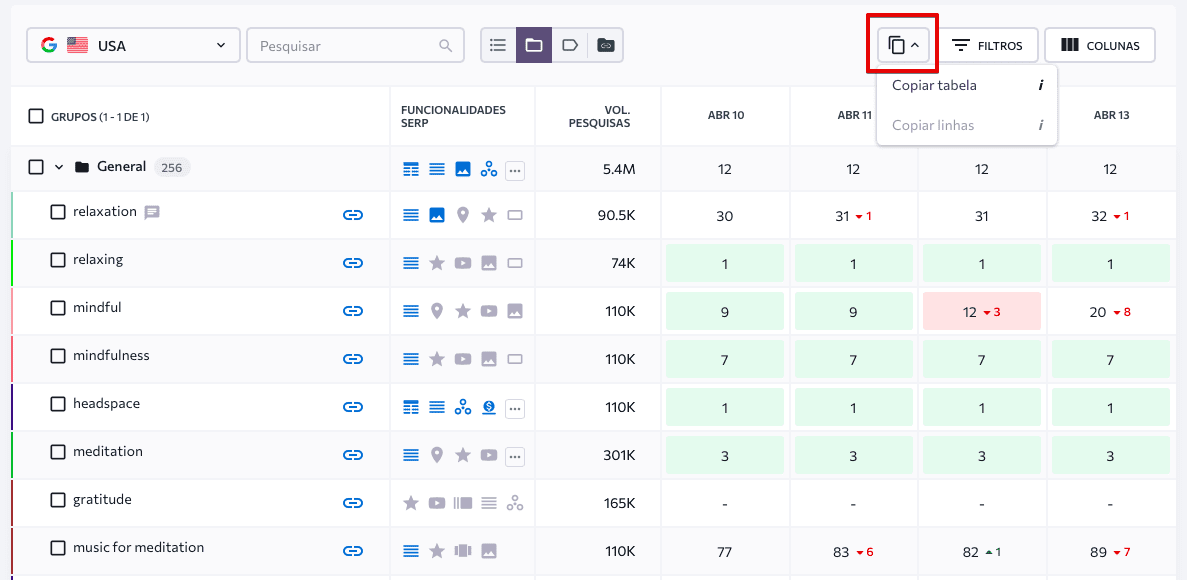This screenshot has width=1187, height=580.
Task: Check the mindfulness keyword checkbox
Action: (x=58, y=356)
